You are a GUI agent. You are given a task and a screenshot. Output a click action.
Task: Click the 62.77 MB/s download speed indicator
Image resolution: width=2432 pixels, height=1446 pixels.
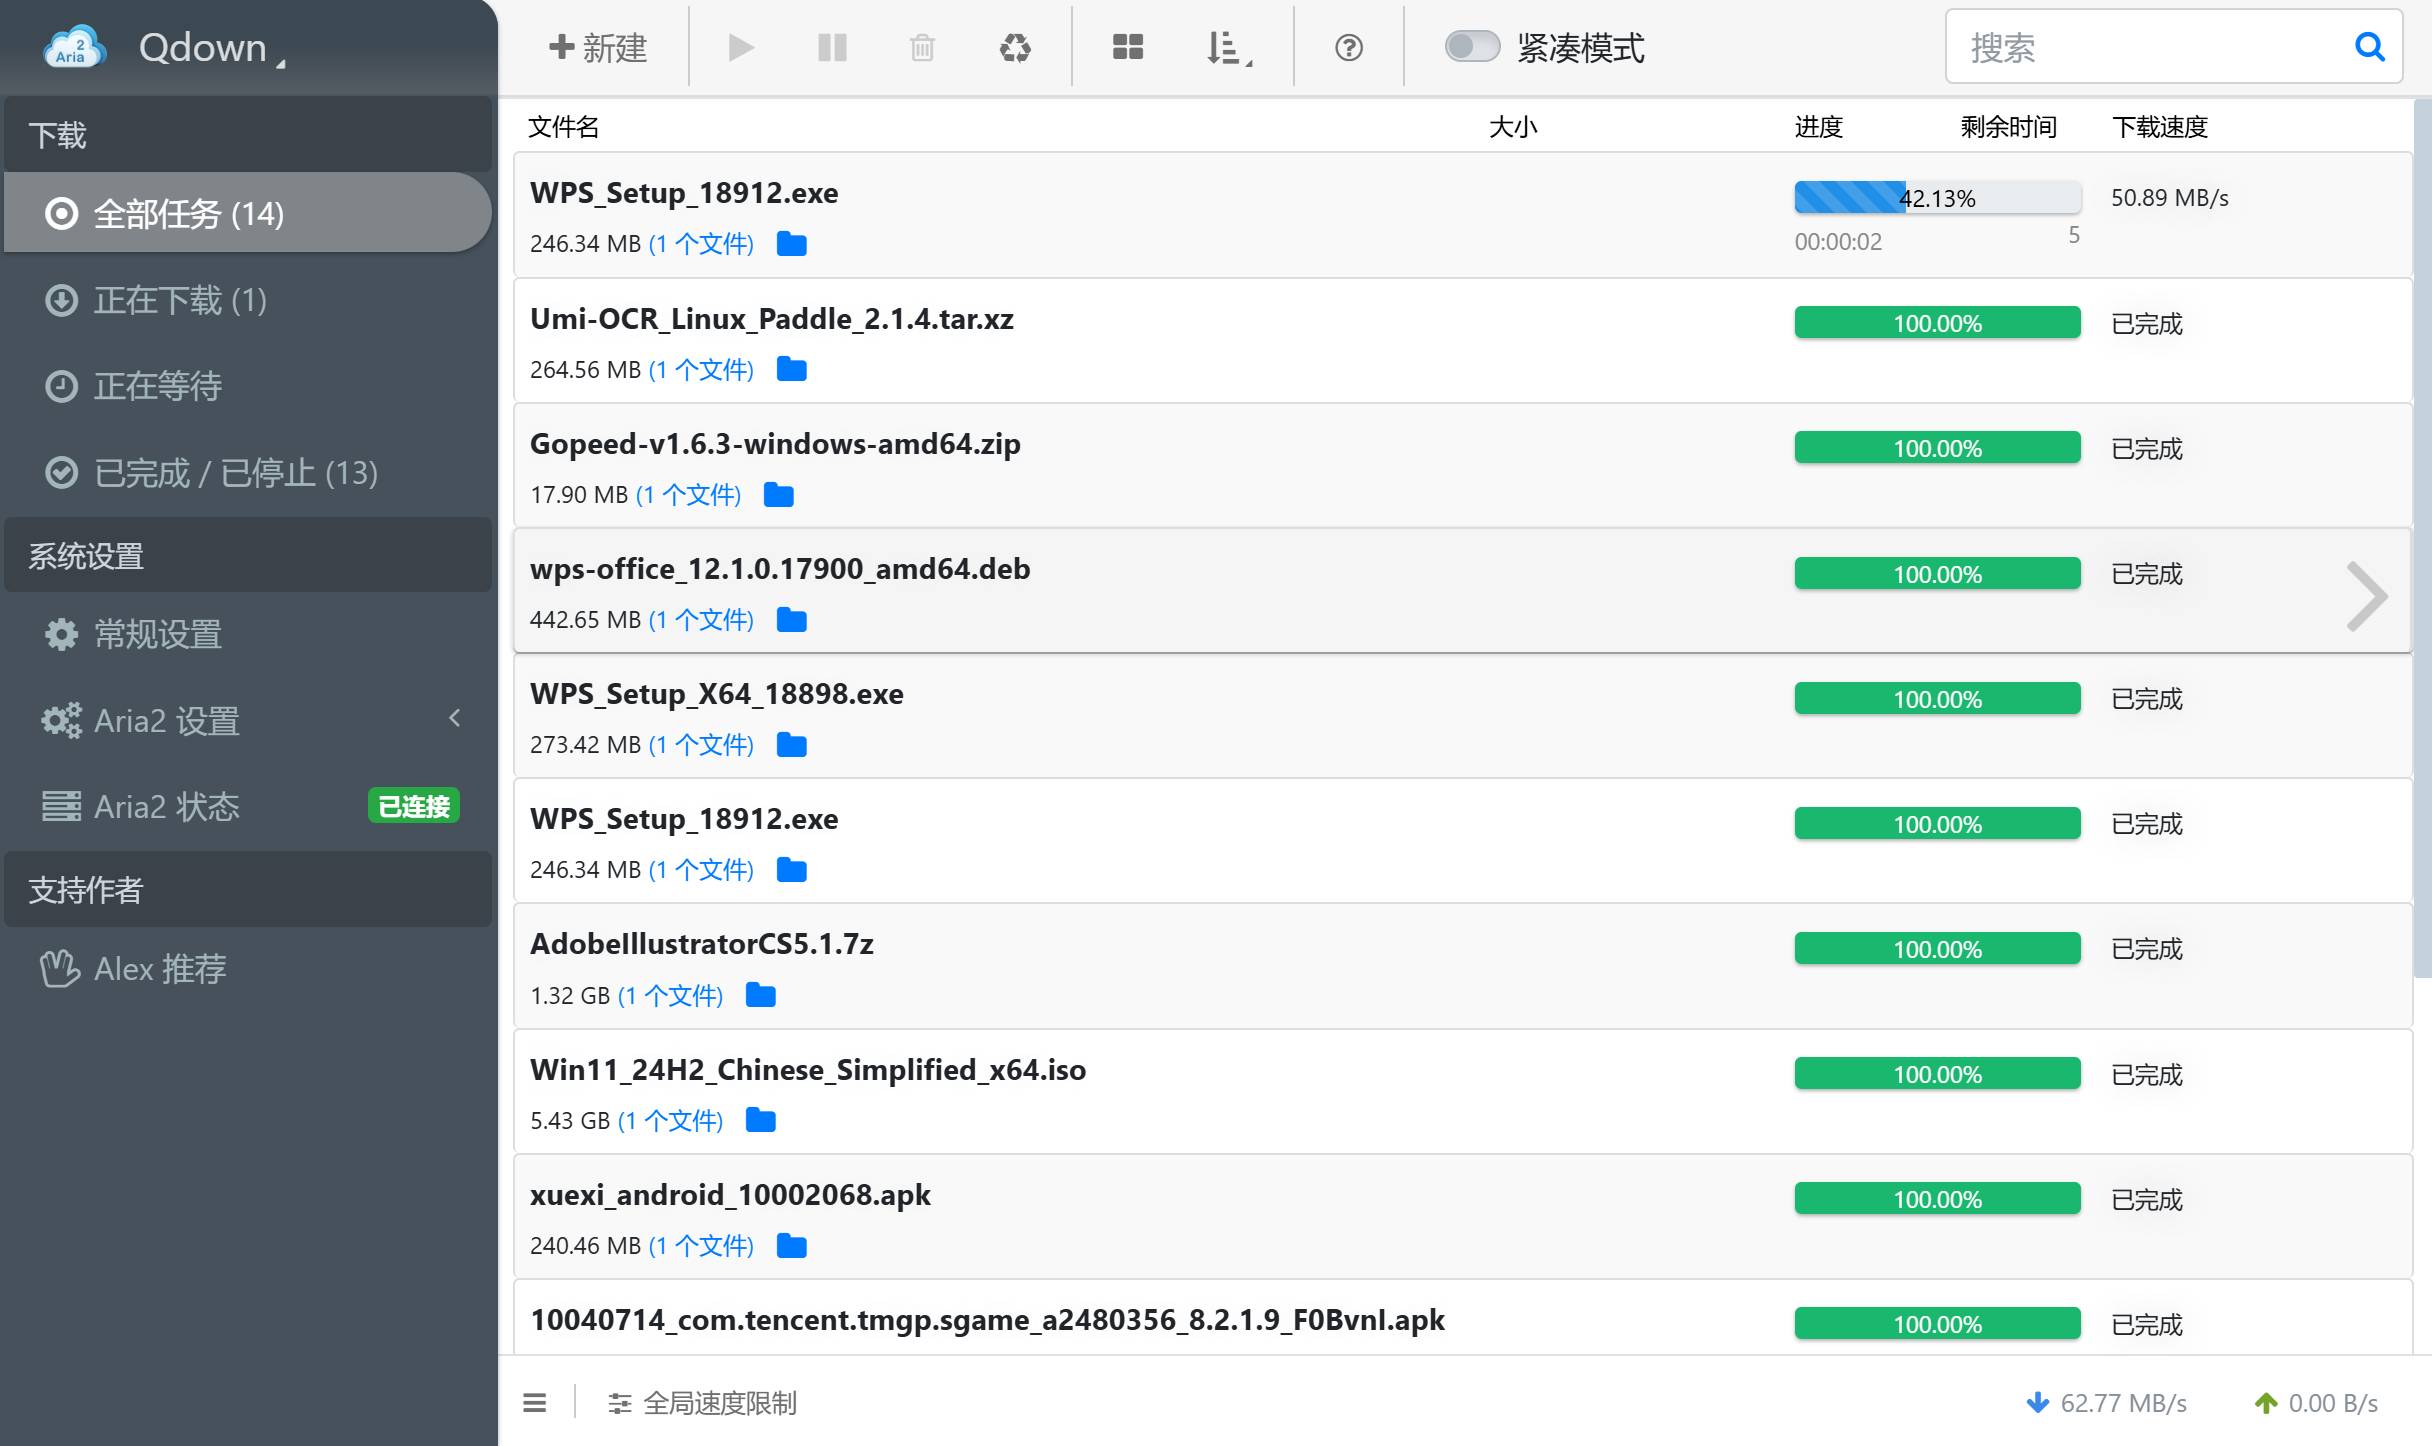click(2106, 1403)
